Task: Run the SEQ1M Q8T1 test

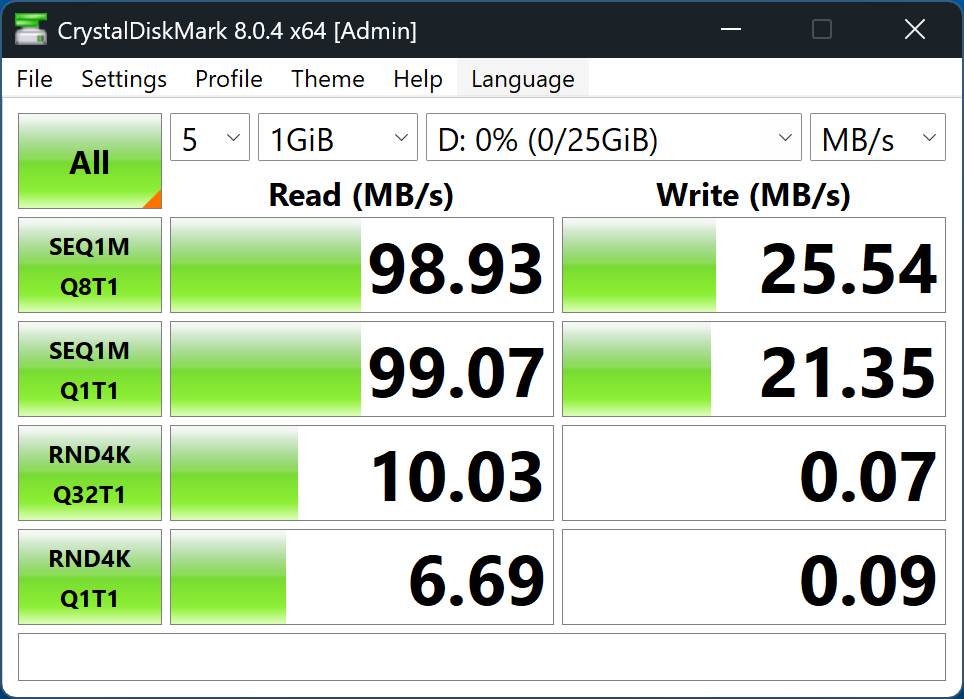Action: pos(90,265)
